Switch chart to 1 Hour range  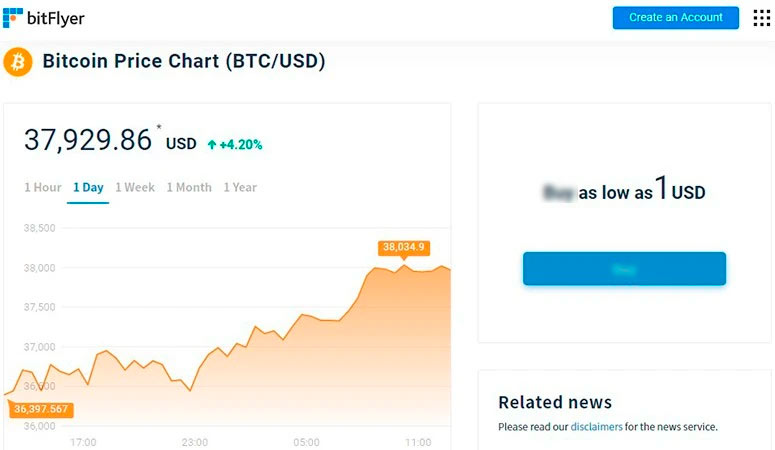pyautogui.click(x=43, y=187)
